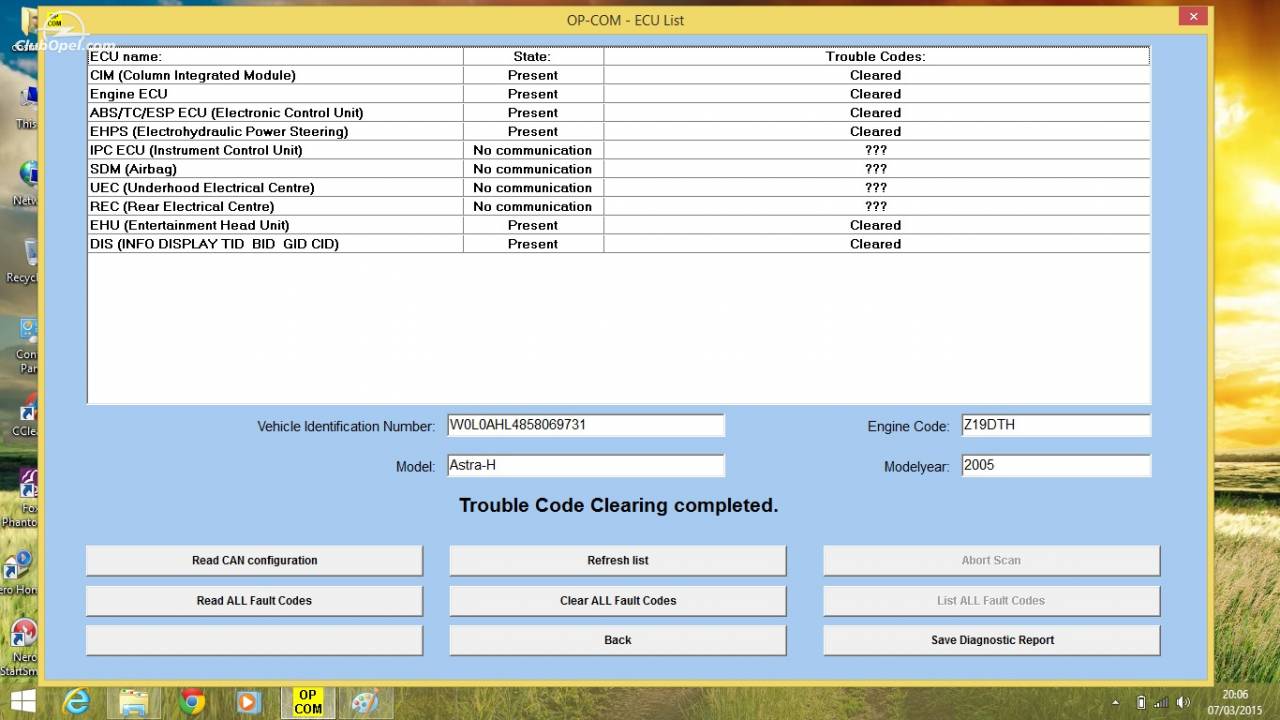This screenshot has height=720, width=1280.
Task: Select the CCleaner desktop shortcut
Action: pos(24,415)
